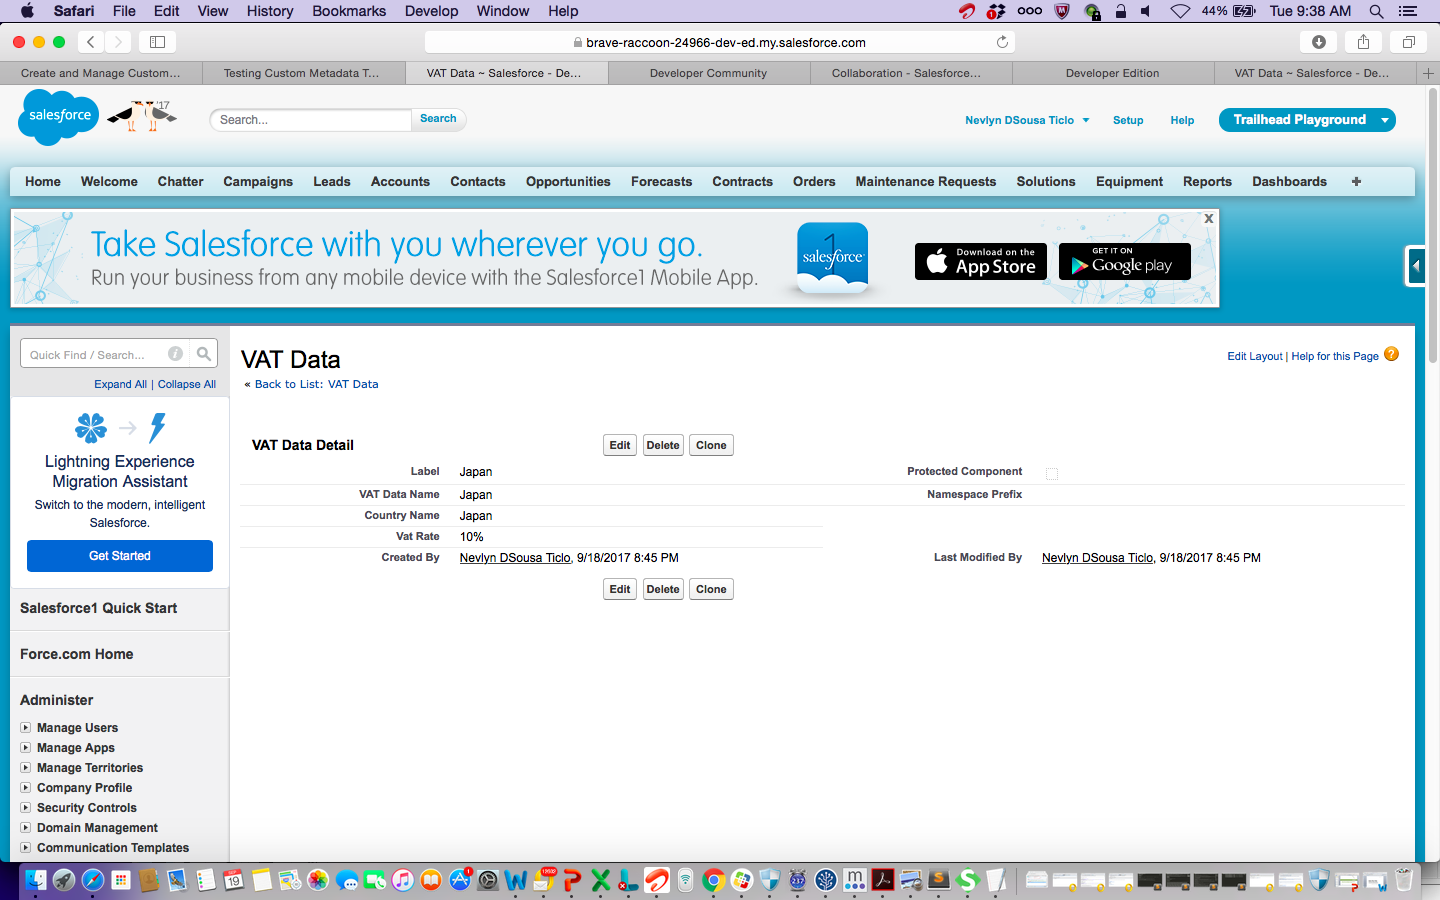
Task: Click Get Started for Lightning migration
Action: click(x=120, y=556)
